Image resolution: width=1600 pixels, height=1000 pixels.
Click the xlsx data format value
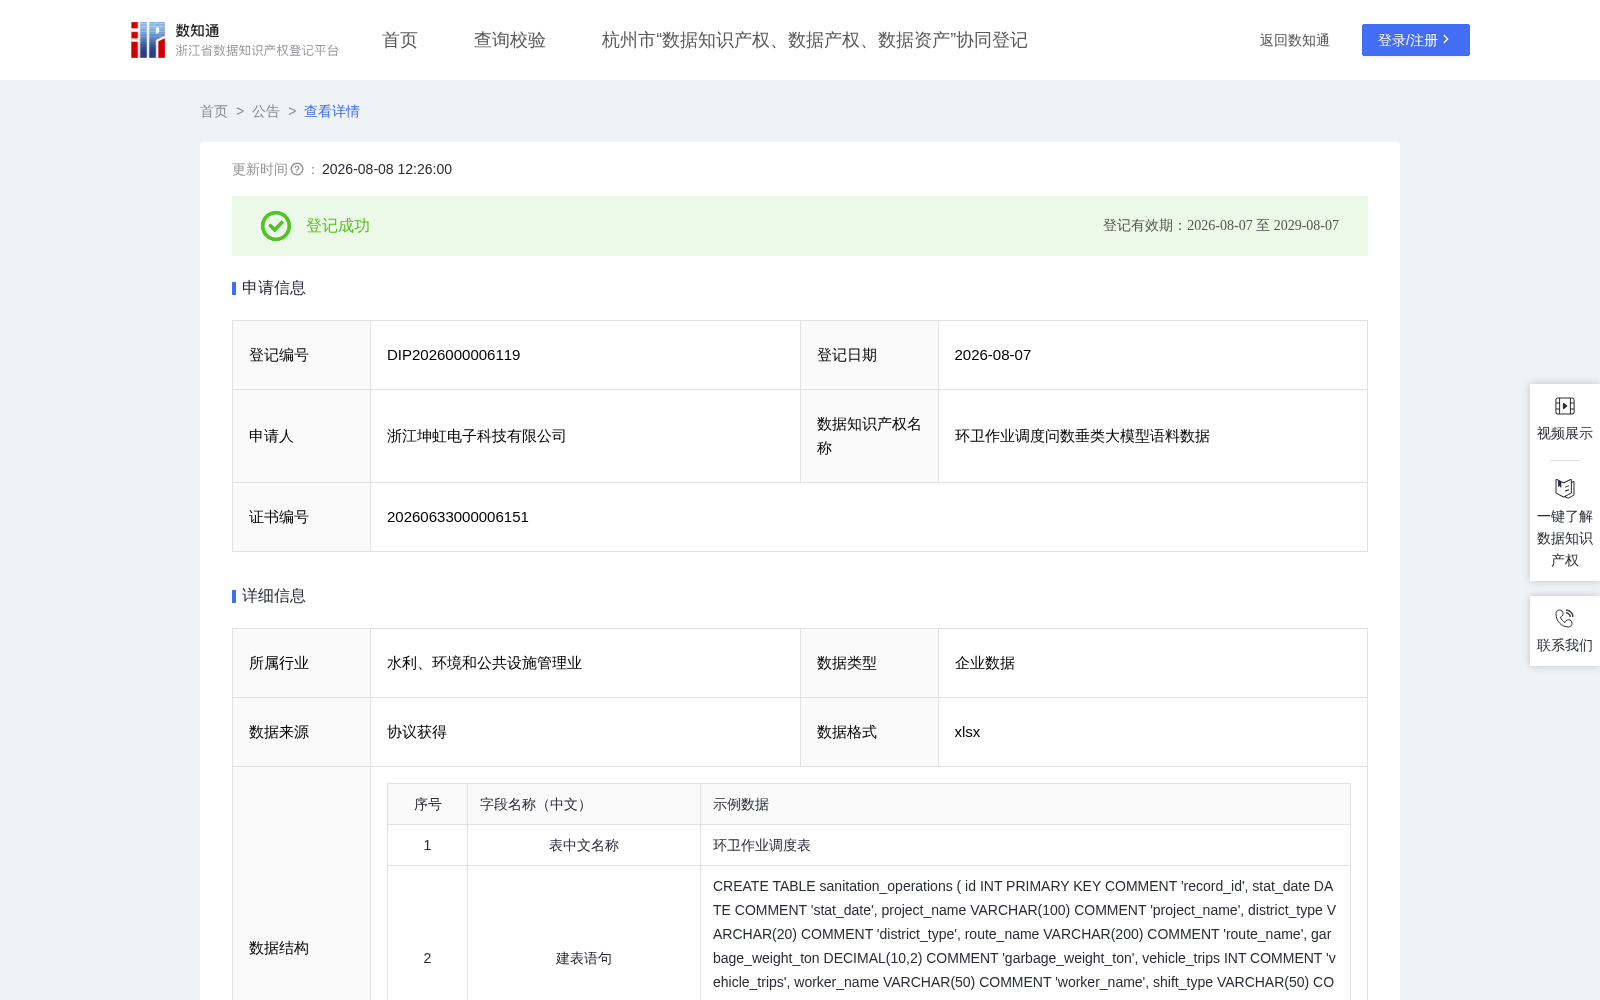tap(968, 732)
